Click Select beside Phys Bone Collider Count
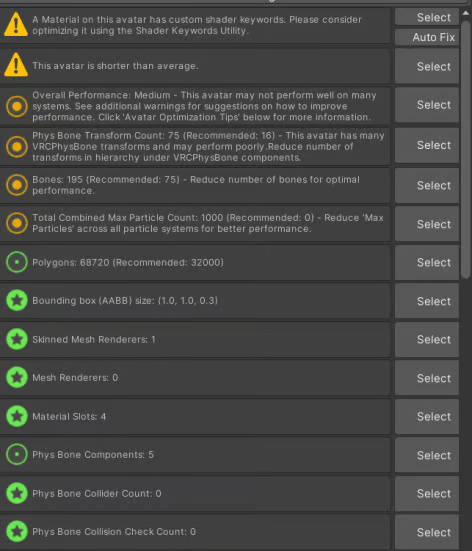Image resolution: width=472 pixels, height=551 pixels. point(427,493)
